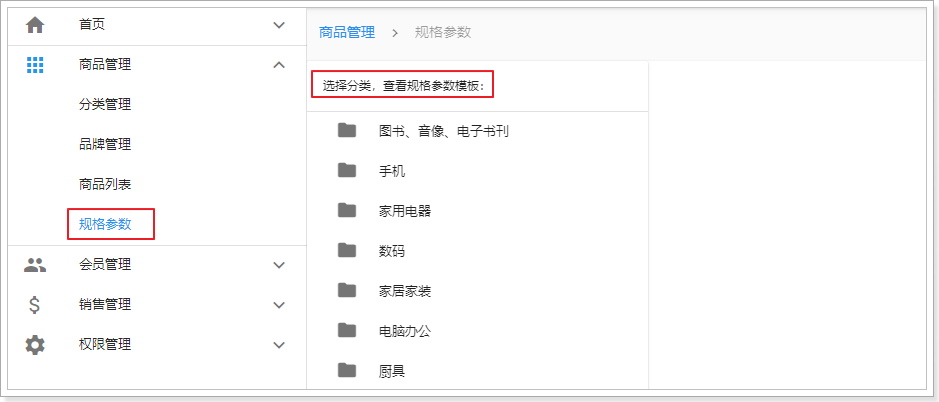
Task: Go to the 商品列表 submenu item
Action: tap(105, 184)
